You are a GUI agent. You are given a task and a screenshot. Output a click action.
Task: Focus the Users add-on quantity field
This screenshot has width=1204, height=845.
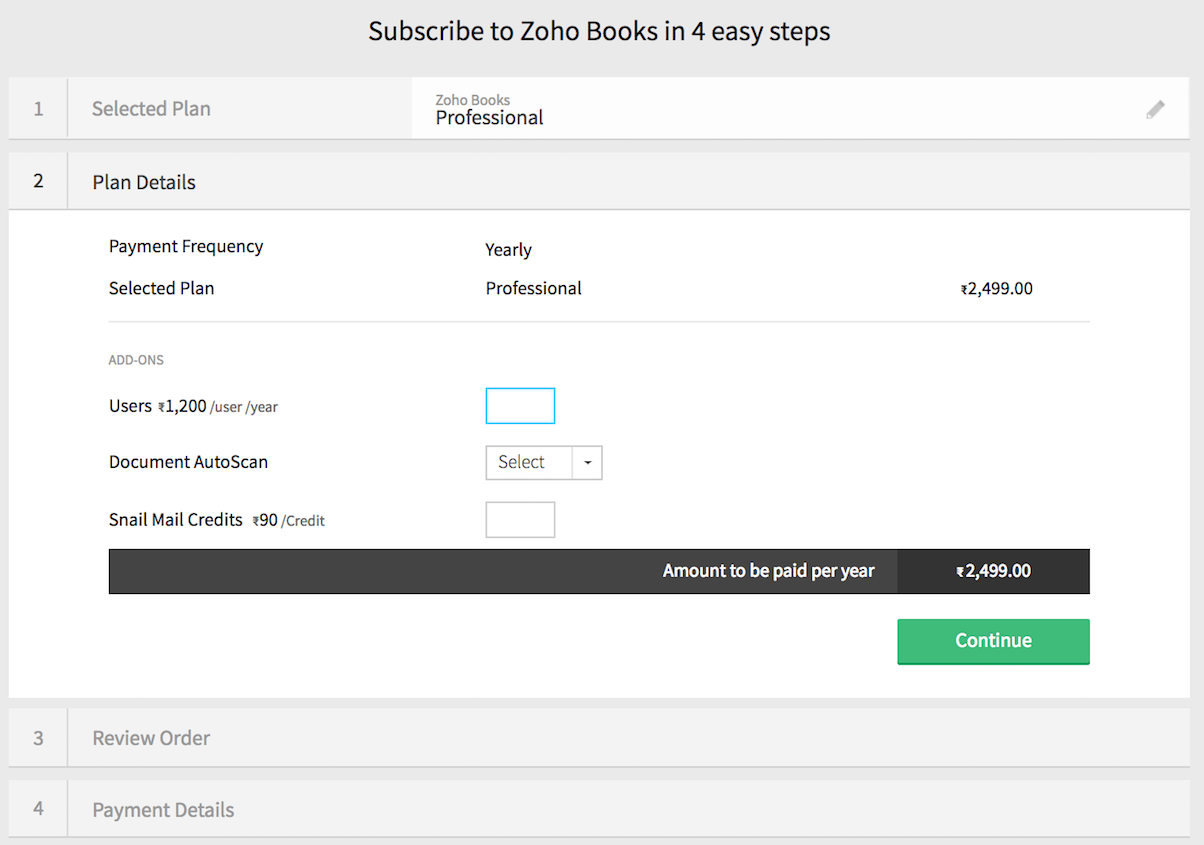click(x=519, y=406)
